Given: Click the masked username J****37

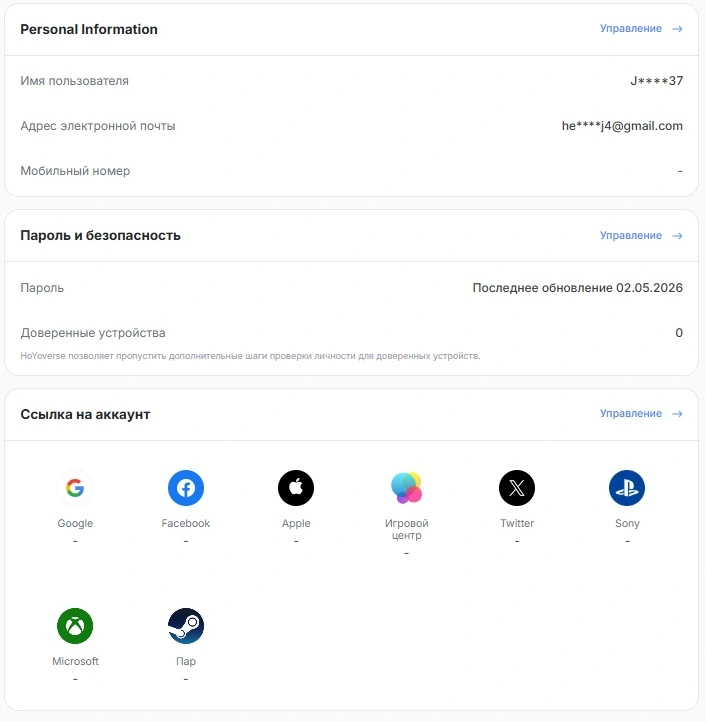Looking at the screenshot, I should pos(656,81).
